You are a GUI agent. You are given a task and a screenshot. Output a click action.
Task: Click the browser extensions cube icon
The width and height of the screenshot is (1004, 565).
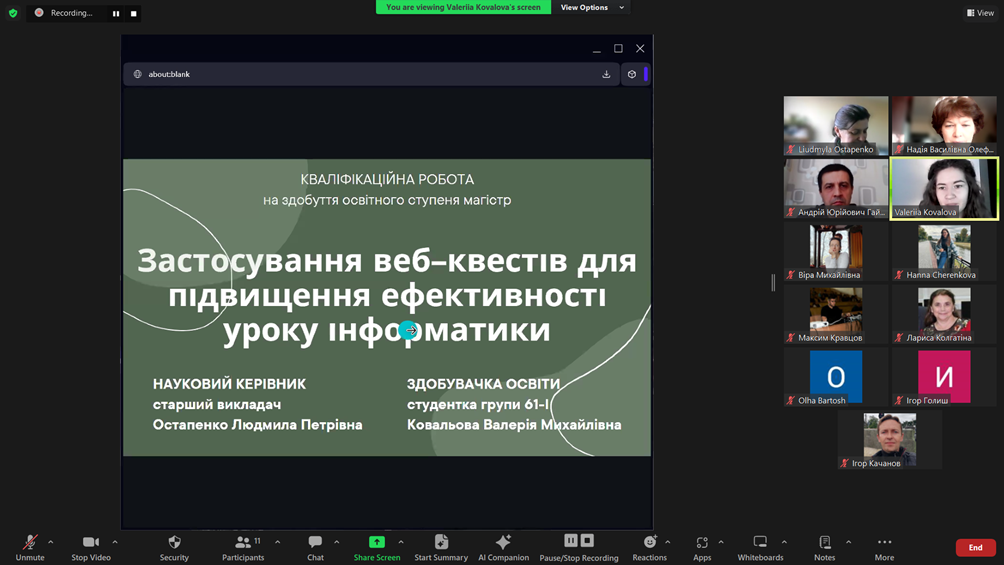pyautogui.click(x=632, y=74)
